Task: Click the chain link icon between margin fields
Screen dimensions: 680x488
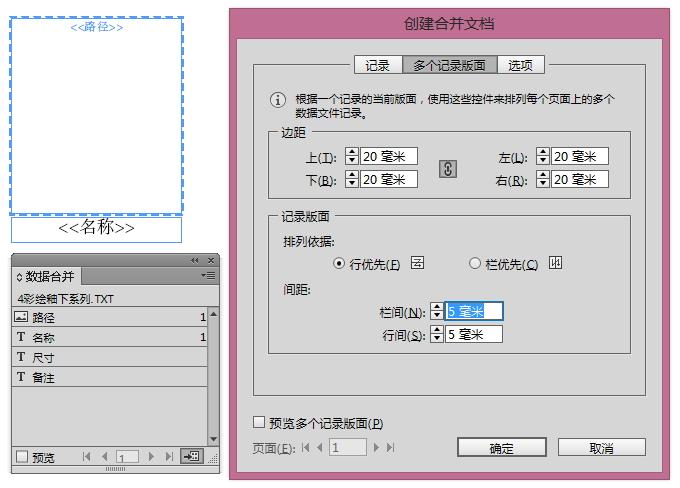Action: [x=448, y=169]
